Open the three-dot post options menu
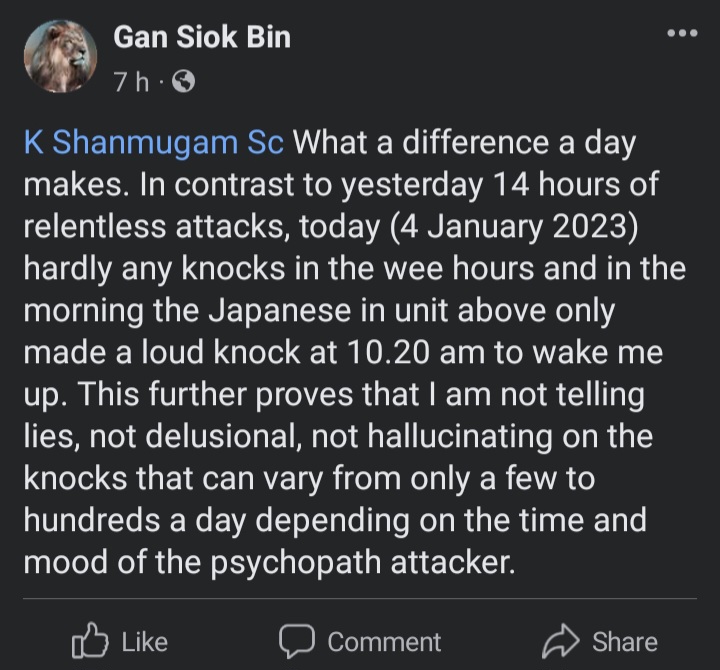 (682, 33)
